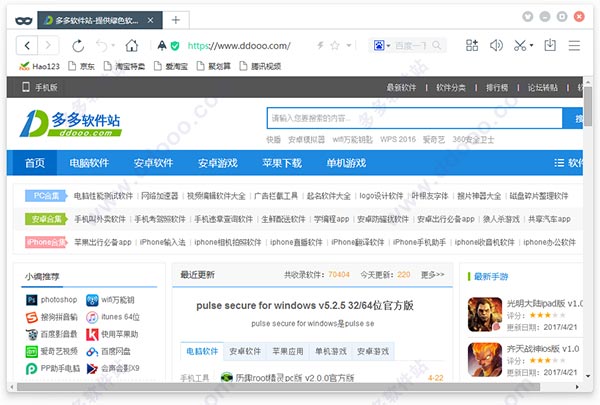Click the horizontal scrollbar at bottom
Image resolution: width=600 pixels, height=405 pixels.
(x=279, y=387)
